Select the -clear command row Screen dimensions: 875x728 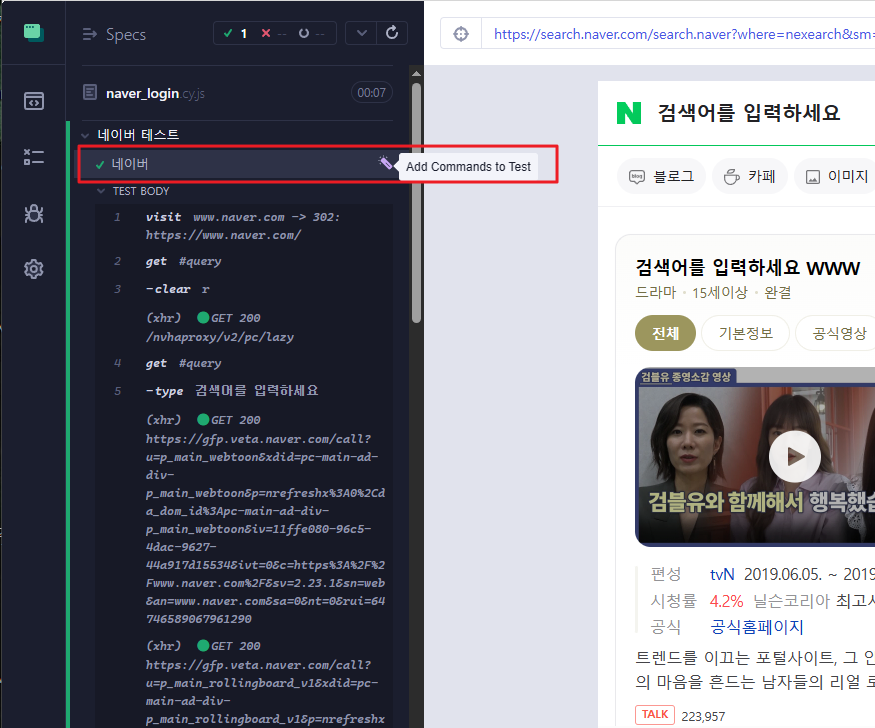pos(243,289)
